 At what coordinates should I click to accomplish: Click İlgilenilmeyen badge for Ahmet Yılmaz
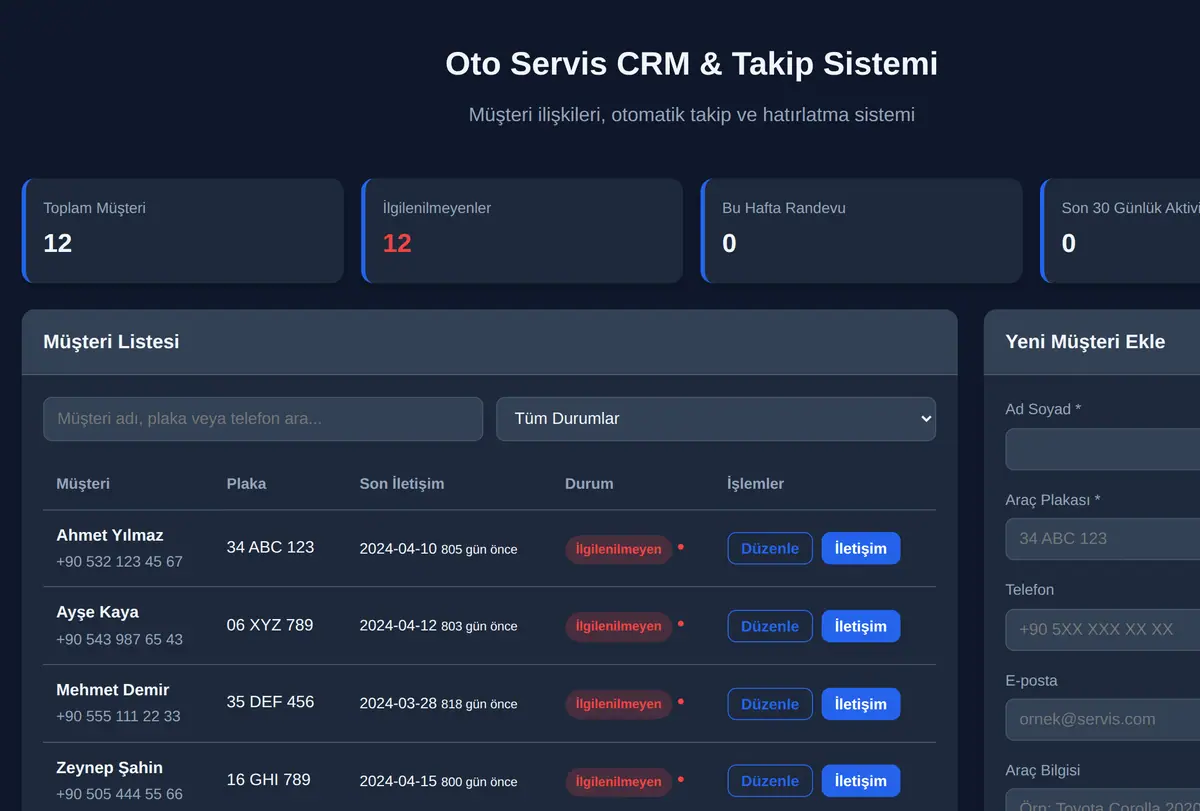pyautogui.click(x=618, y=549)
